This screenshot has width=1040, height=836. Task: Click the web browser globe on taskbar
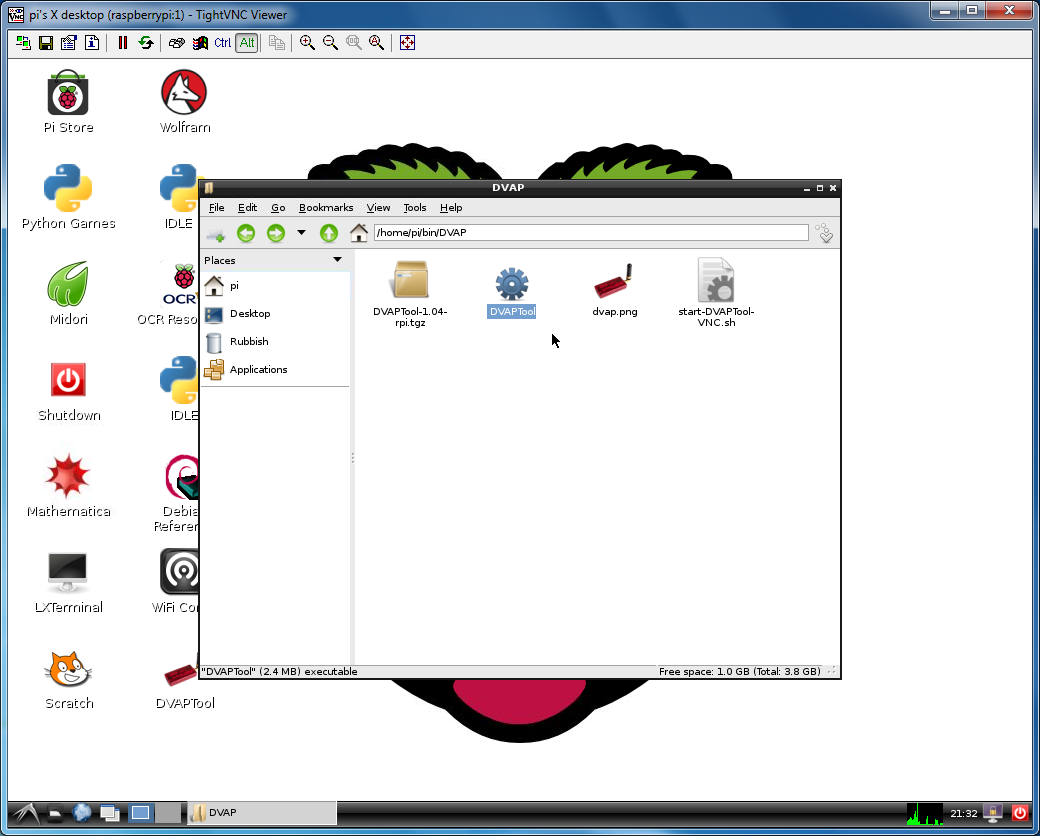tap(82, 813)
